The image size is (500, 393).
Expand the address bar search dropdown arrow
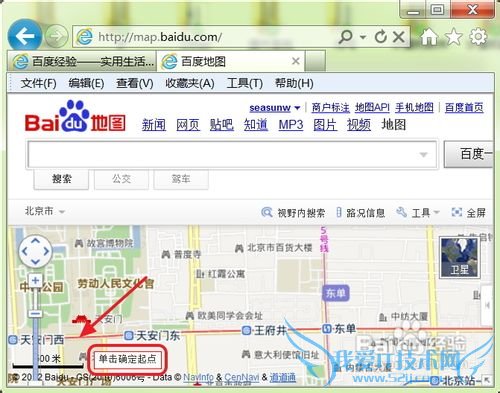coord(363,37)
